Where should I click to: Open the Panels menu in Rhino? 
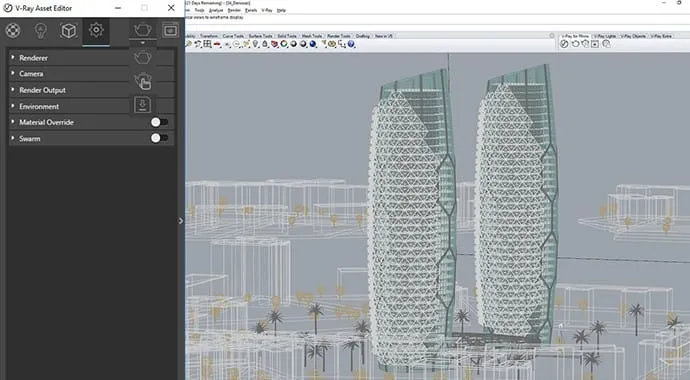click(251, 10)
